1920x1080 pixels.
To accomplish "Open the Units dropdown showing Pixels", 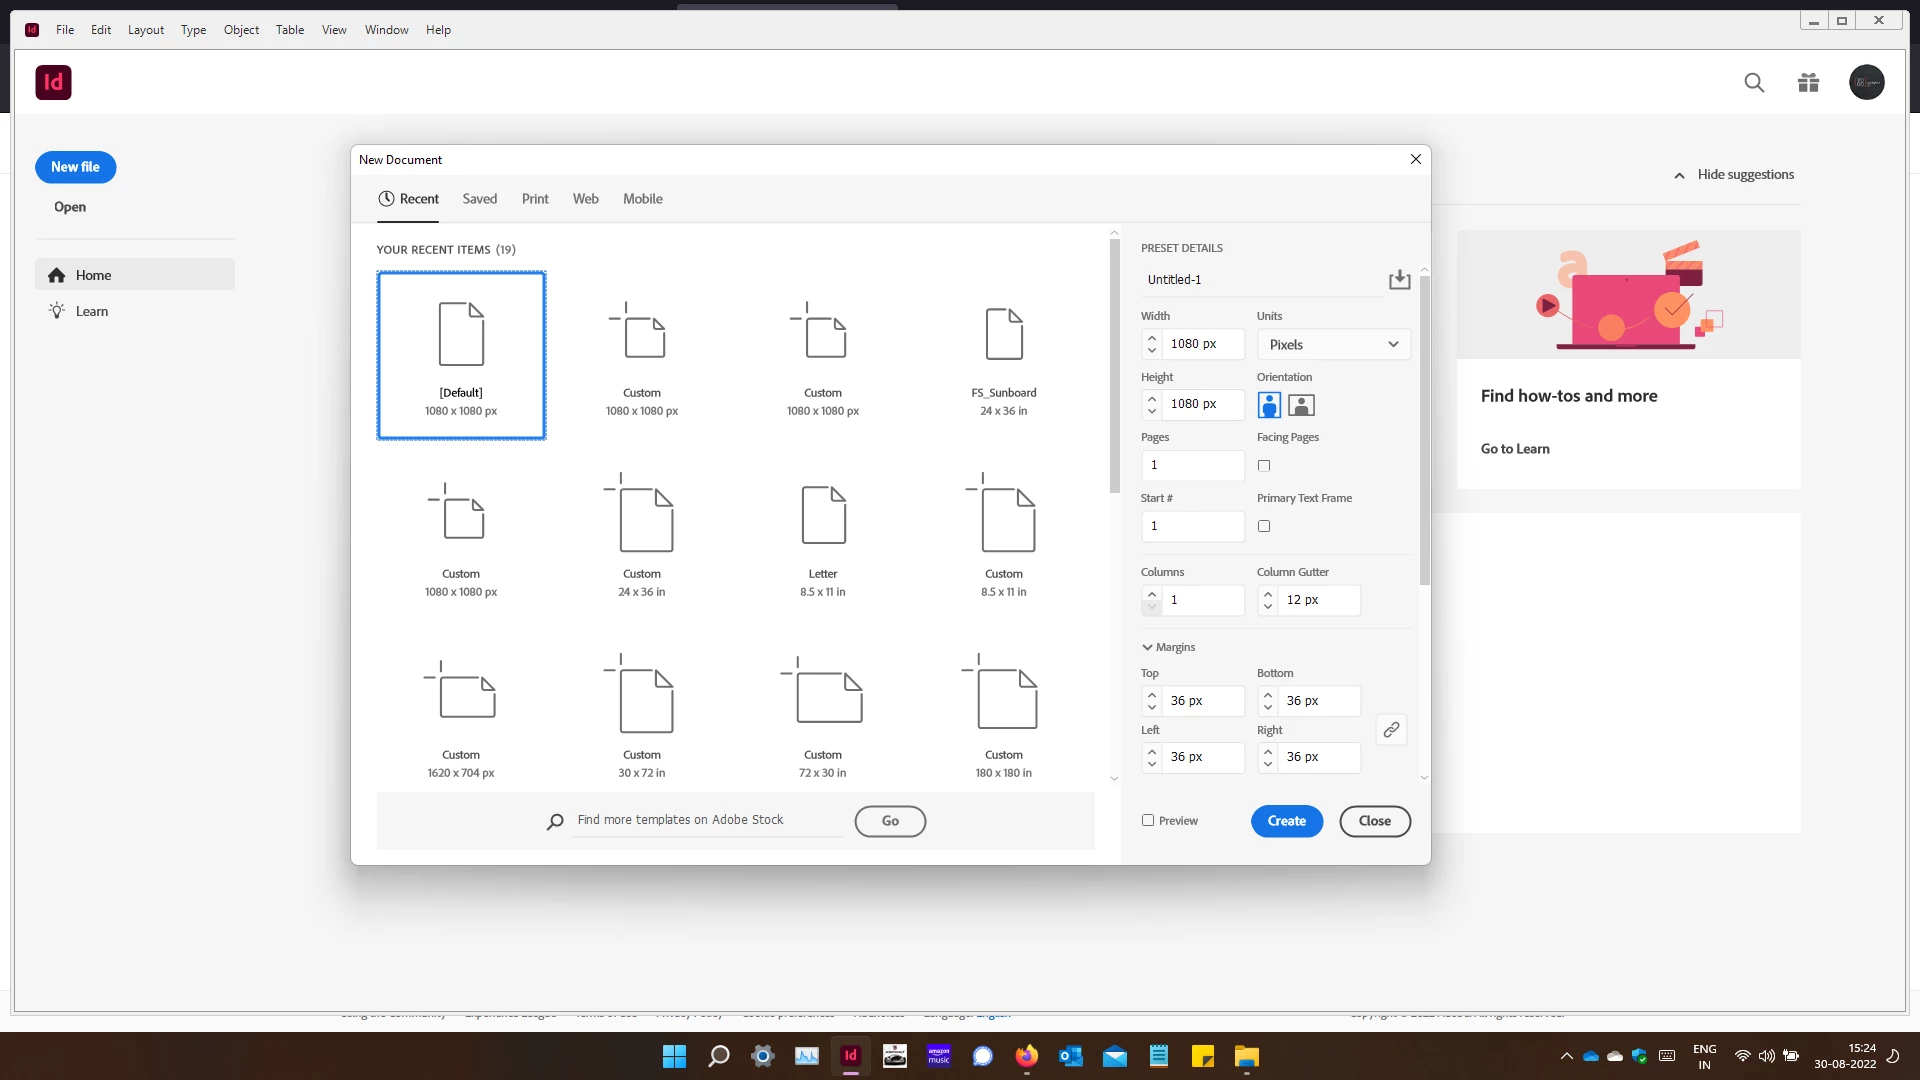I will tap(1333, 344).
